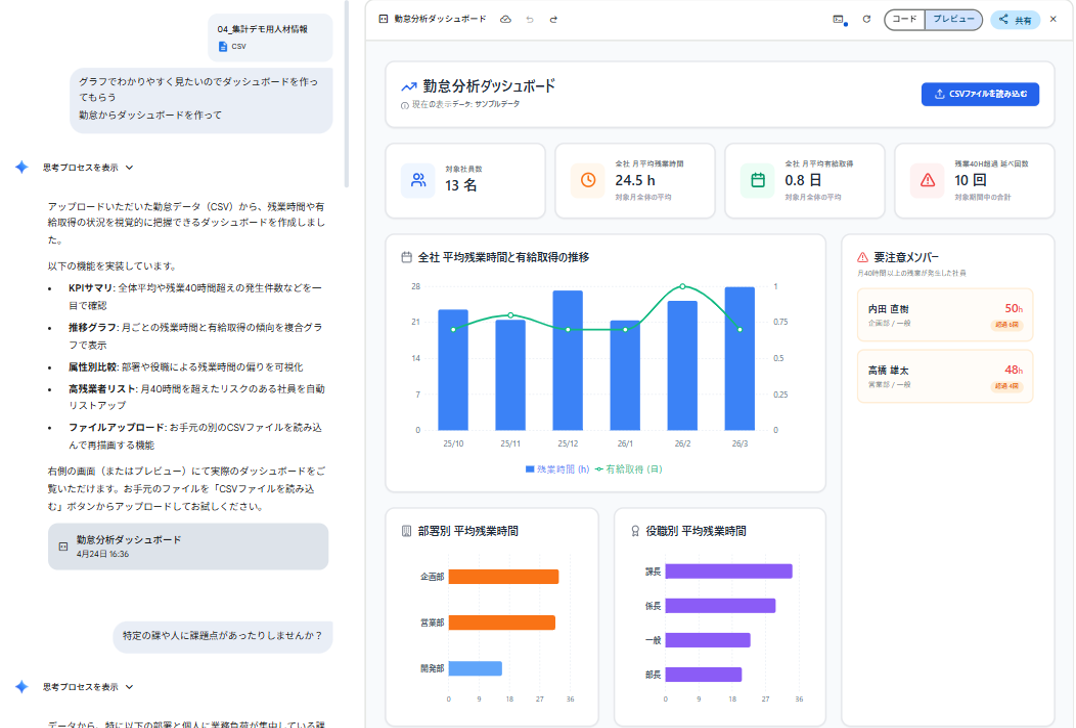Close the preview panel

tap(1053, 19)
